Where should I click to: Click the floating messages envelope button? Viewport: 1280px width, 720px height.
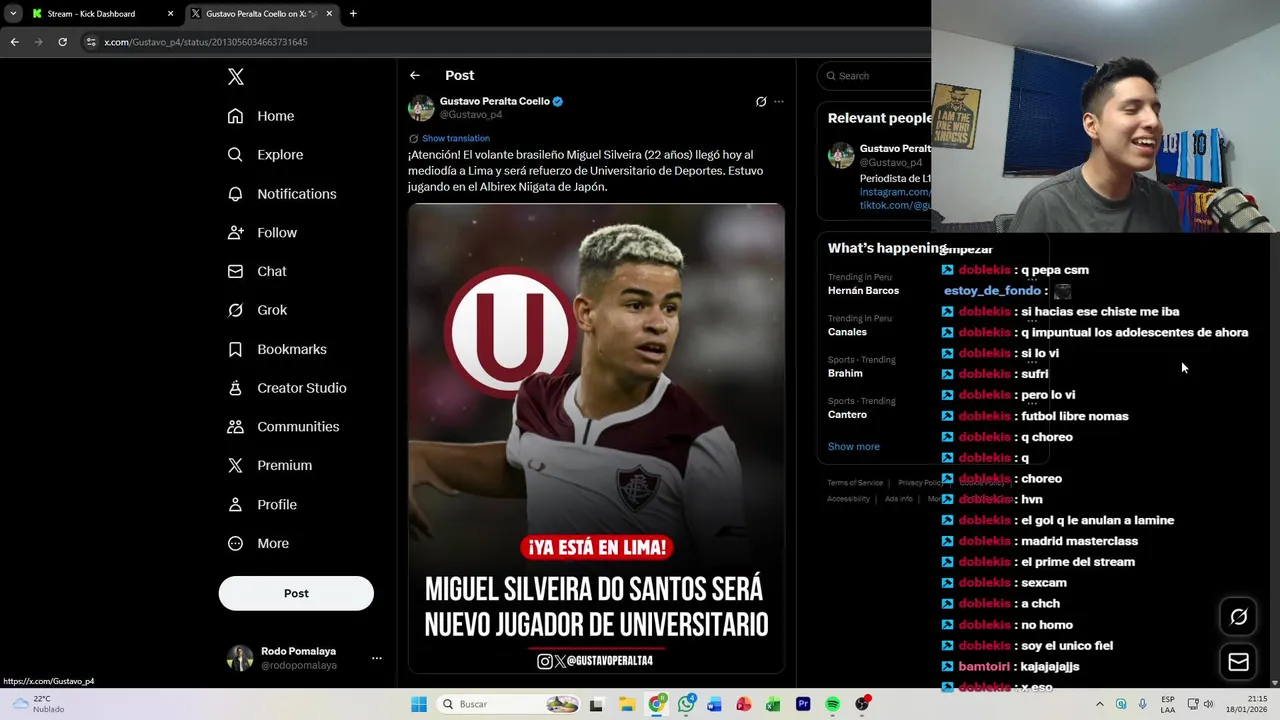1238,662
